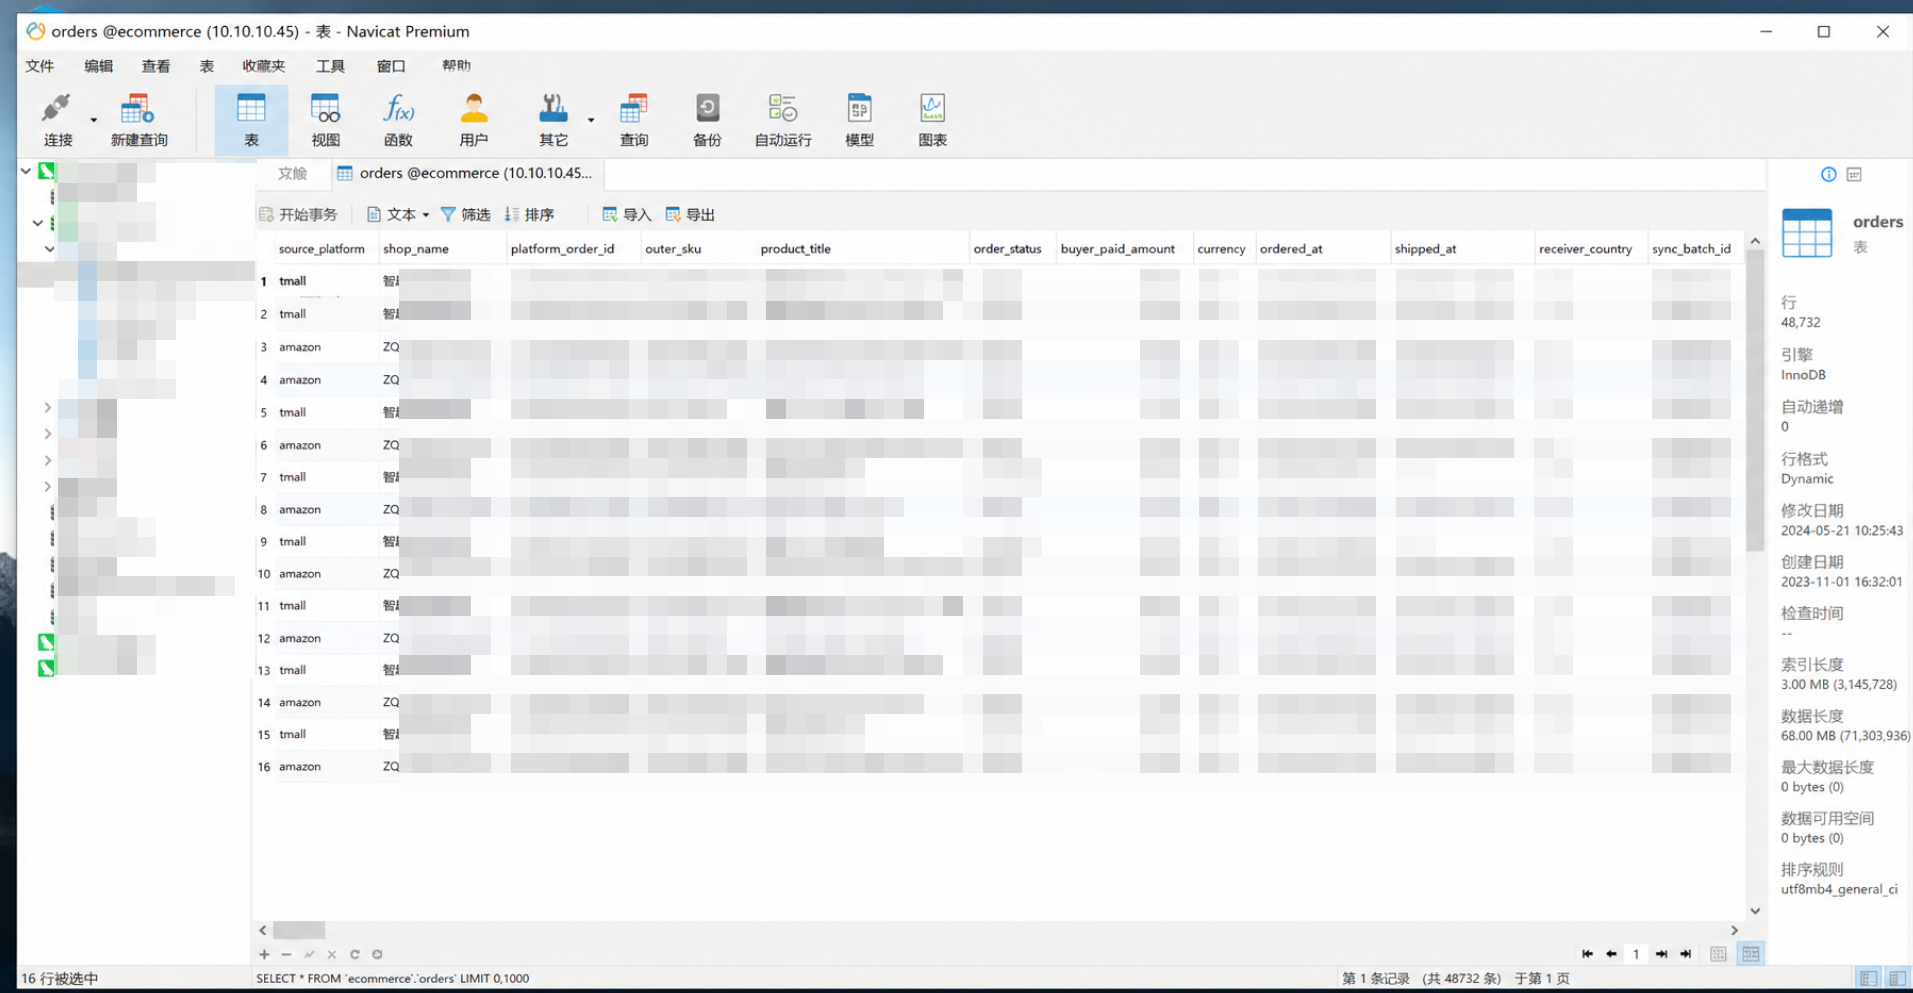This screenshot has width=1913, height=993.
Task: Select the 视图 views icon in toolbar
Action: pyautogui.click(x=325, y=120)
